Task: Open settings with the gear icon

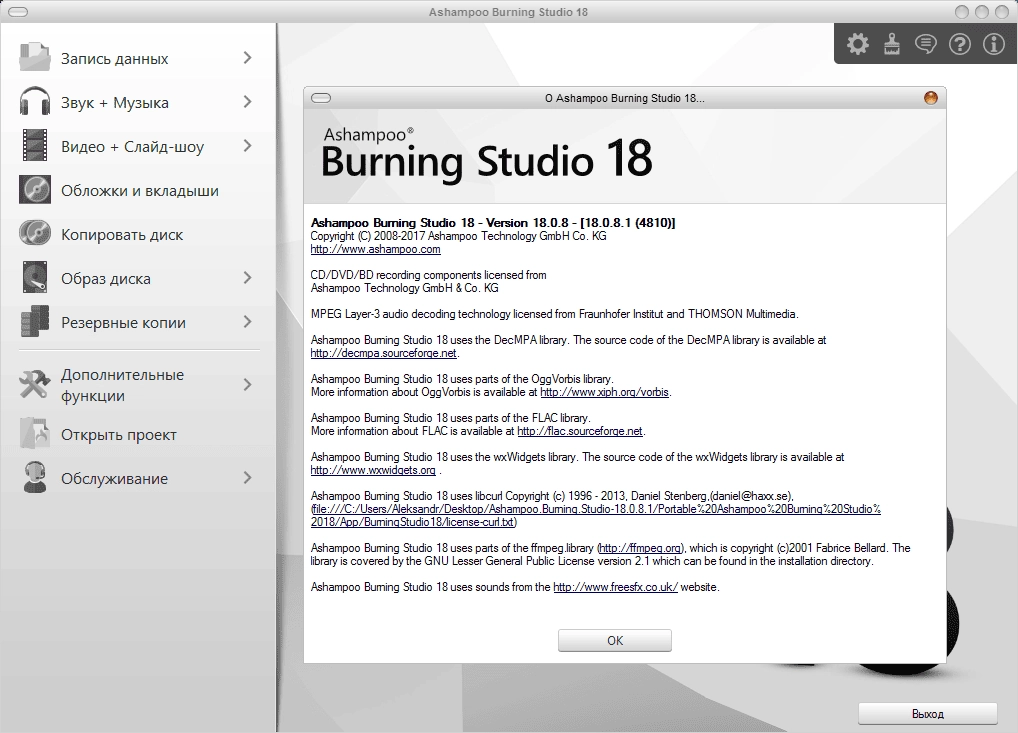Action: (x=858, y=43)
